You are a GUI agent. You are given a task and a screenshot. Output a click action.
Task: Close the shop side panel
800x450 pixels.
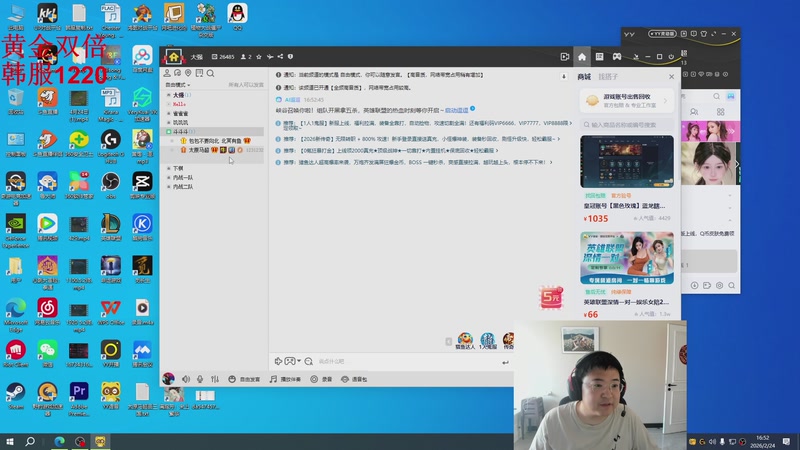671,77
